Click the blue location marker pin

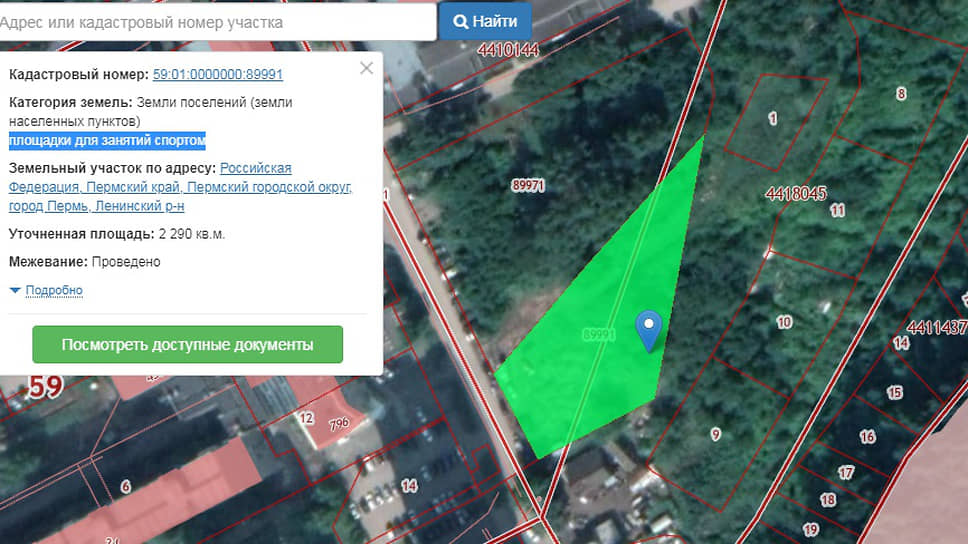tap(650, 328)
